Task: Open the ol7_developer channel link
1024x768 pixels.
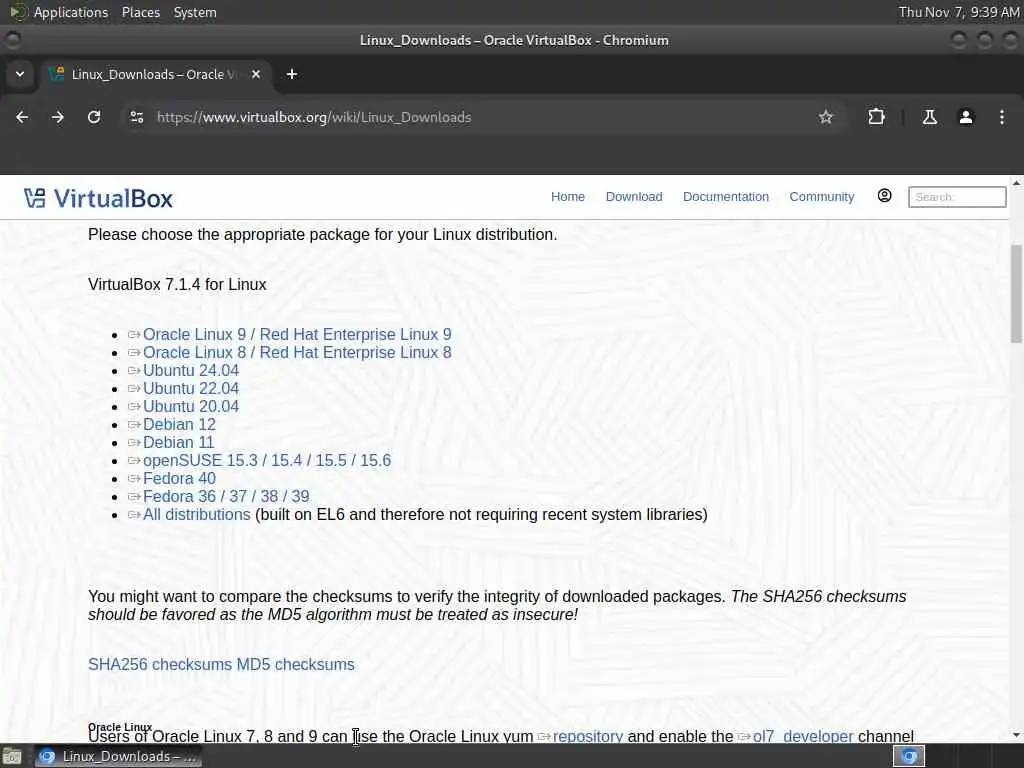Action: [803, 736]
